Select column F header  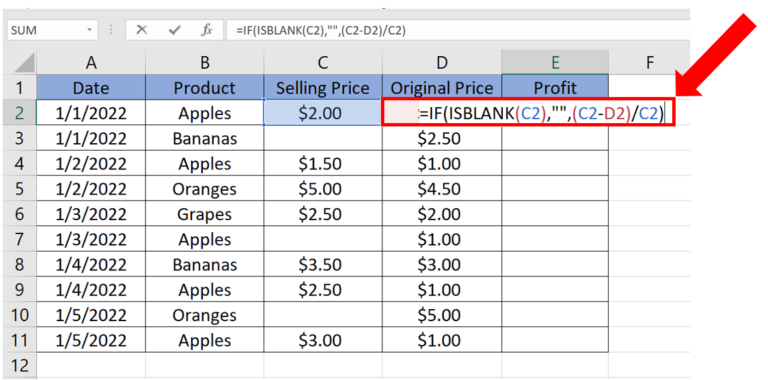coord(649,63)
